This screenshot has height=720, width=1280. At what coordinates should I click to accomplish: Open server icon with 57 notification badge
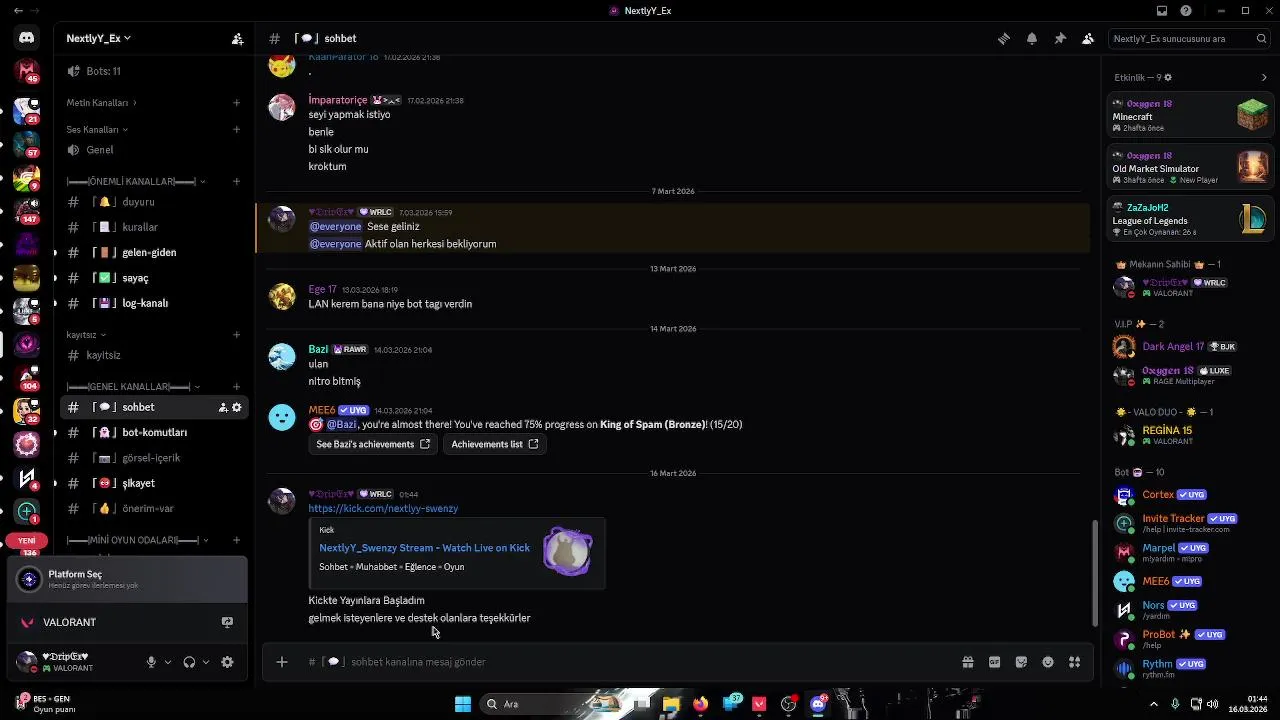pos(27,145)
